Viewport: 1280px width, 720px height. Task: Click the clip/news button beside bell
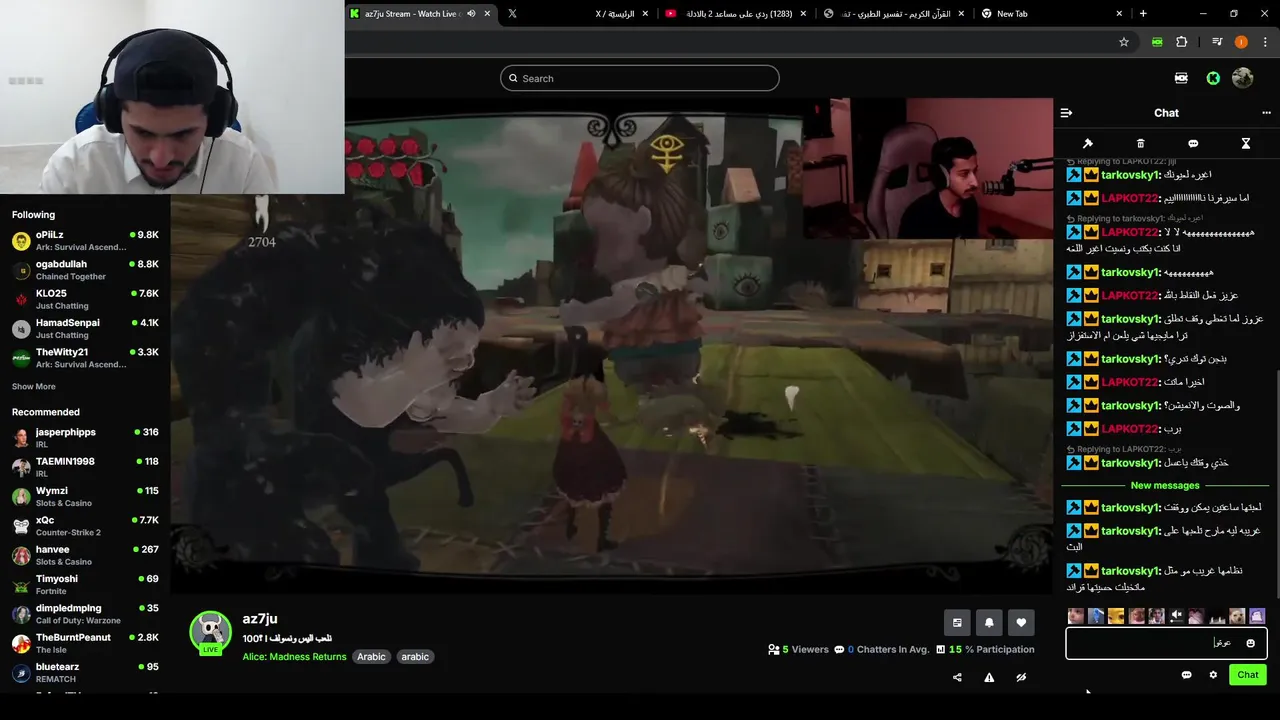point(957,622)
